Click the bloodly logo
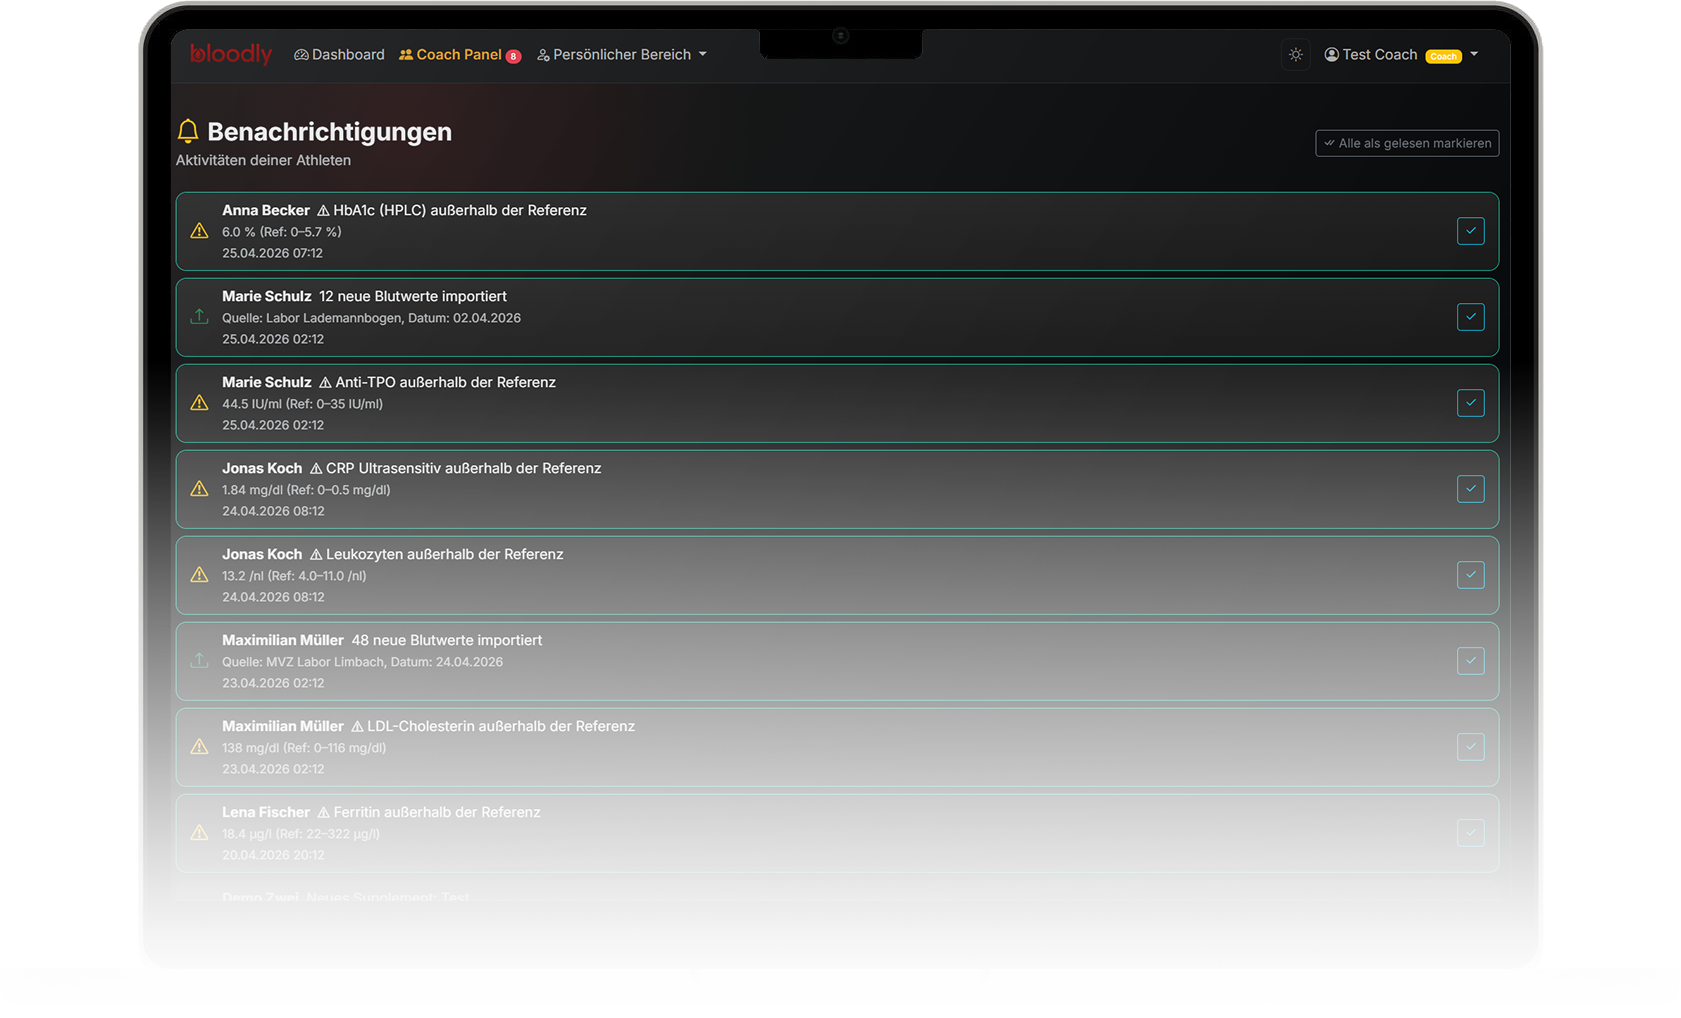1681x1018 pixels. [x=230, y=55]
